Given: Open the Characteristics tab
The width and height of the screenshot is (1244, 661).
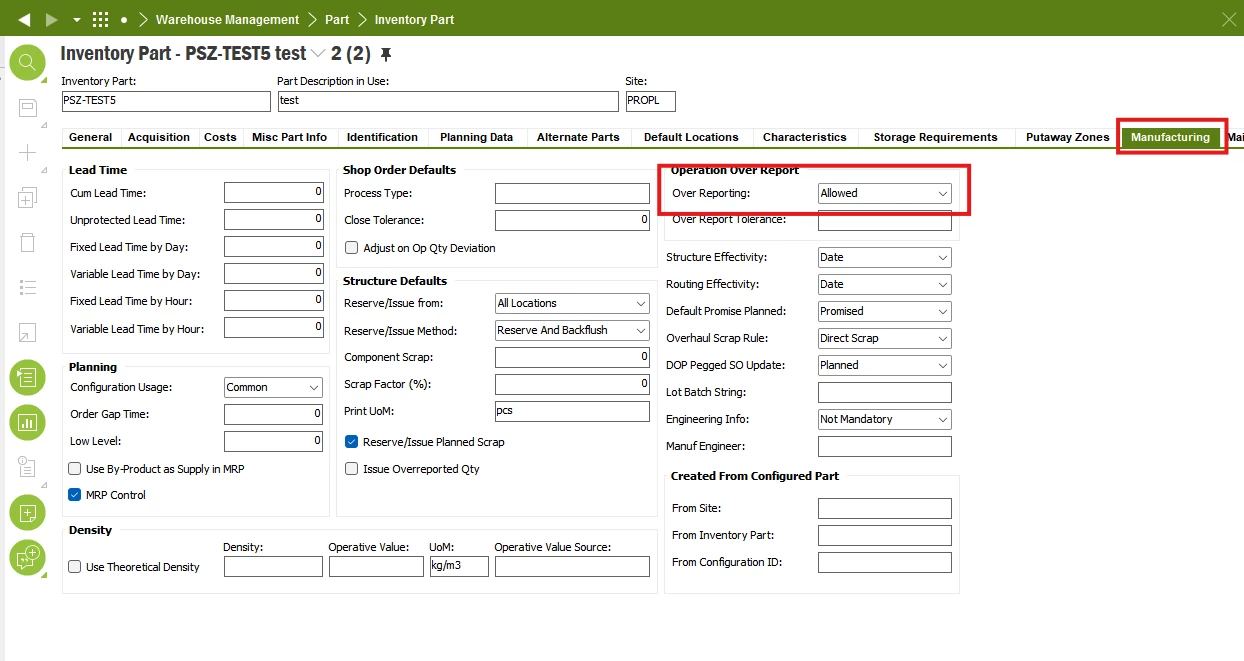Looking at the screenshot, I should point(804,137).
